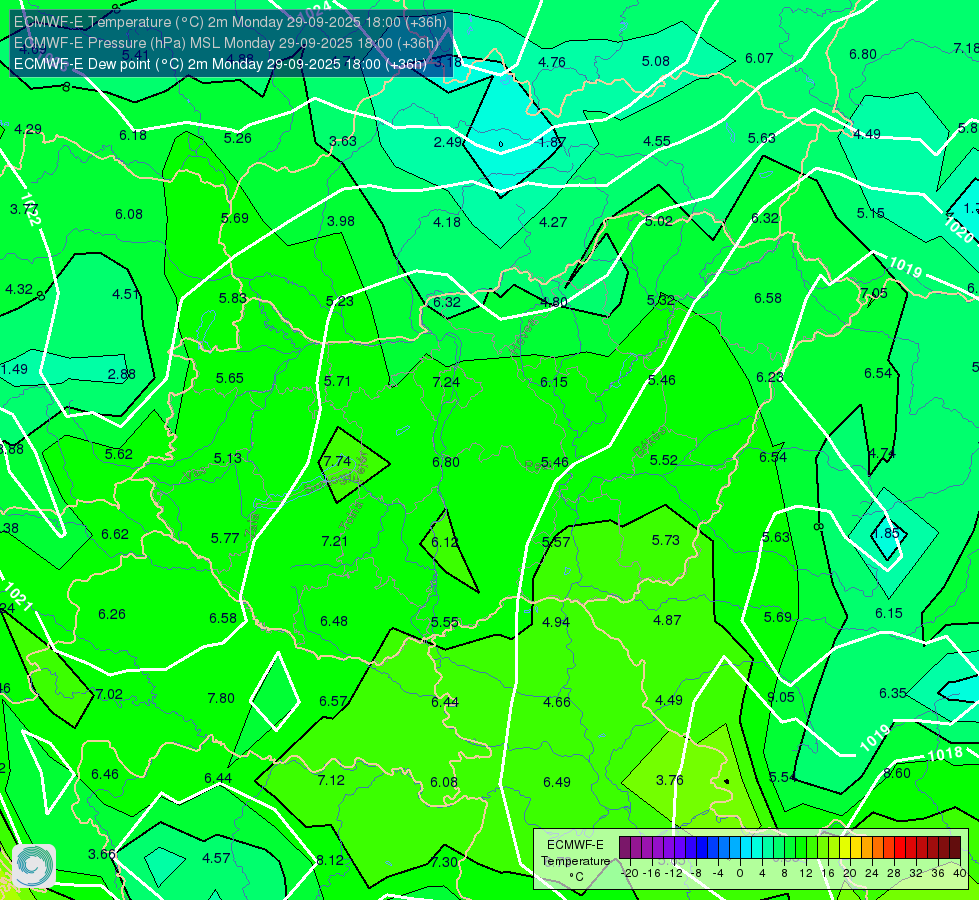This screenshot has height=900, width=979.
Task: Click the dew point value 4.87
Action: pyautogui.click(x=667, y=620)
